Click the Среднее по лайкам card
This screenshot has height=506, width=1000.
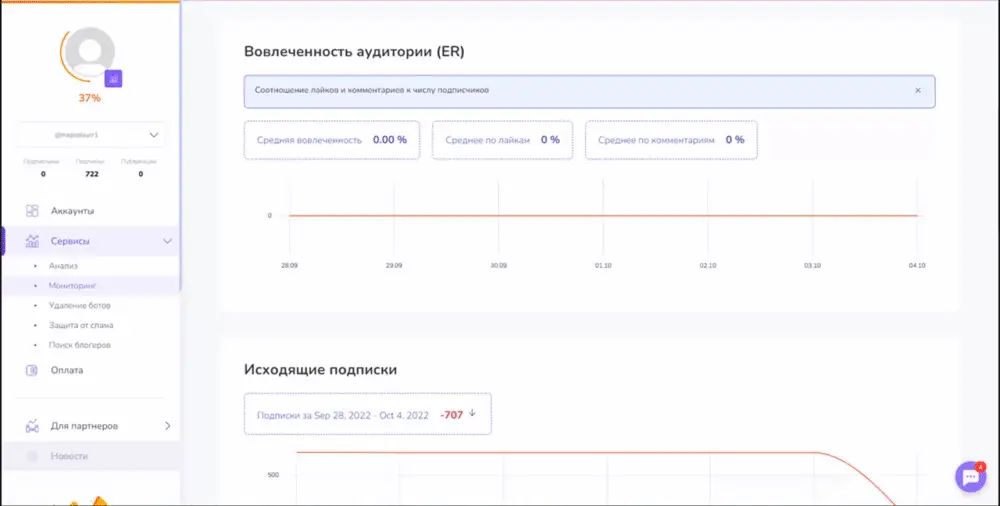pyautogui.click(x=503, y=140)
